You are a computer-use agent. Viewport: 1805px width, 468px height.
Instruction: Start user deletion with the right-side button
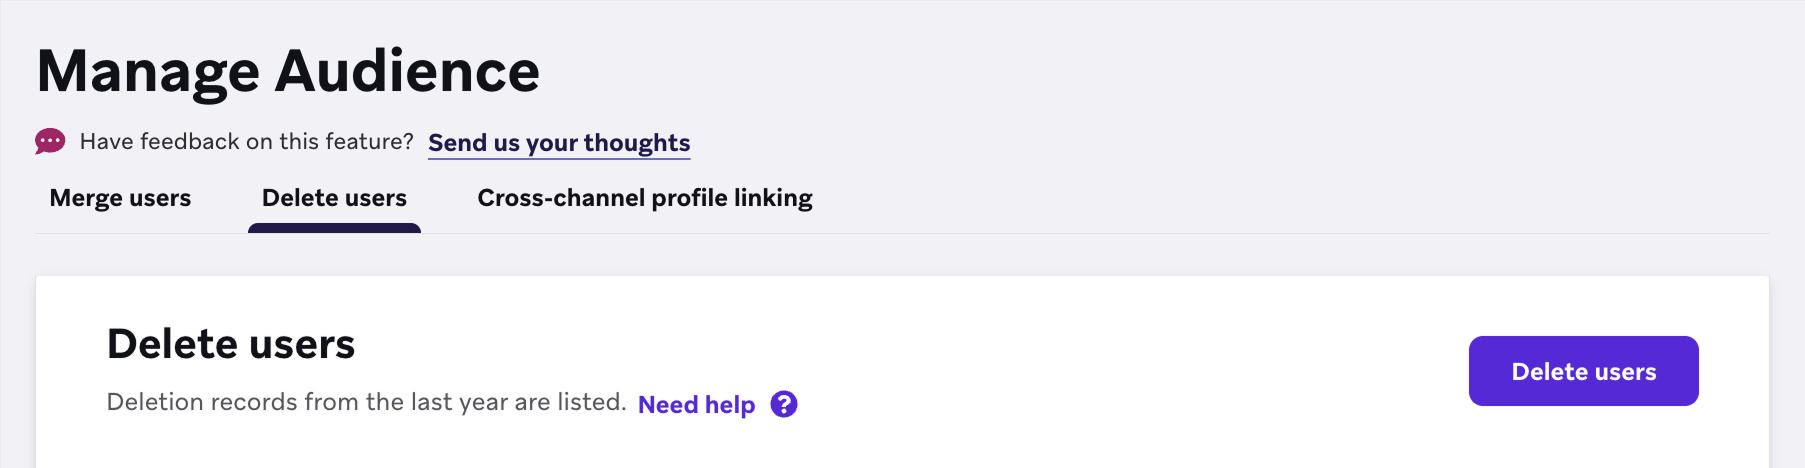tap(1583, 371)
